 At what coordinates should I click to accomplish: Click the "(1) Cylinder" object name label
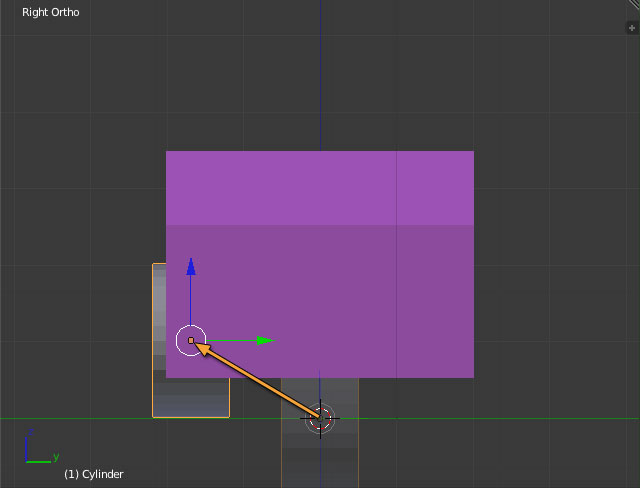[94, 474]
